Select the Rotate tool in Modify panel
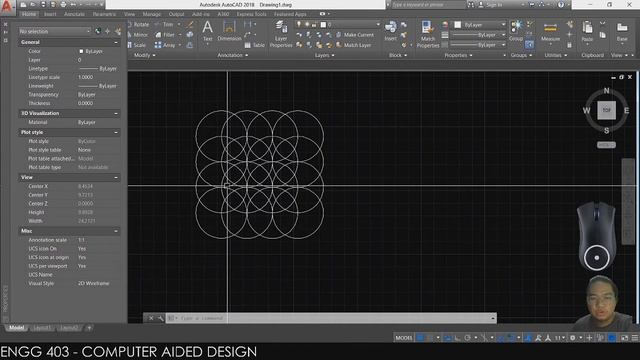640x360 pixels. 138,24
